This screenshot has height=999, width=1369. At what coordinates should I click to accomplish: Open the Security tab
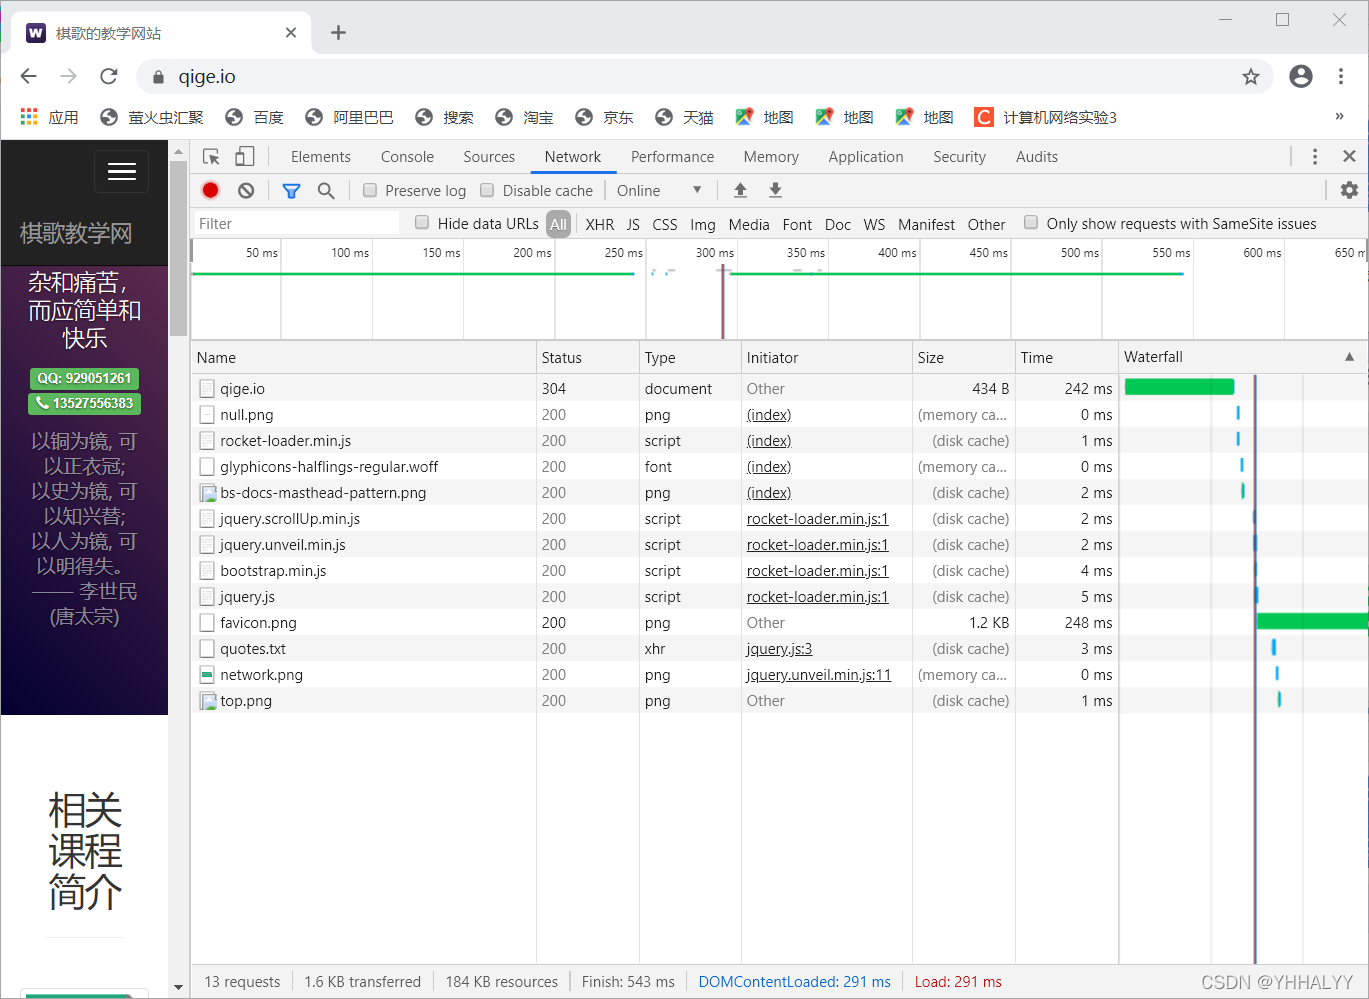pos(959,157)
